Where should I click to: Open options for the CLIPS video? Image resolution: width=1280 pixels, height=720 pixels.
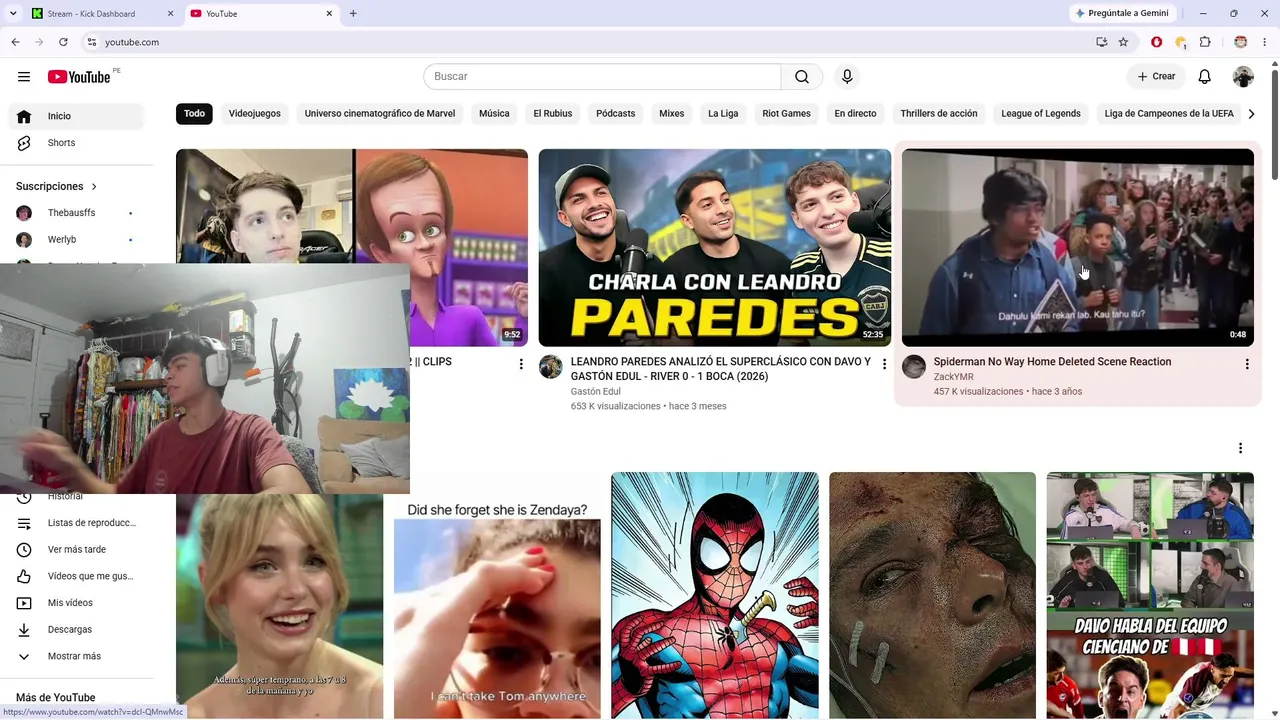(x=521, y=364)
